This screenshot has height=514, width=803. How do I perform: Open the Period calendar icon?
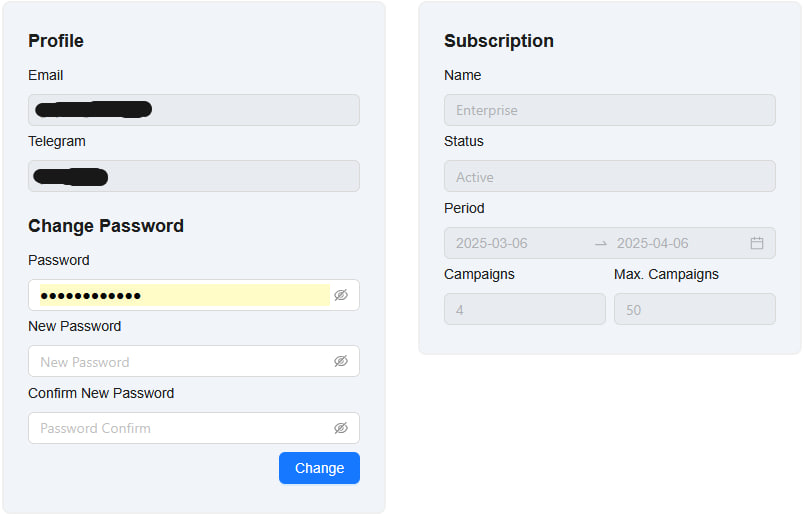[757, 243]
